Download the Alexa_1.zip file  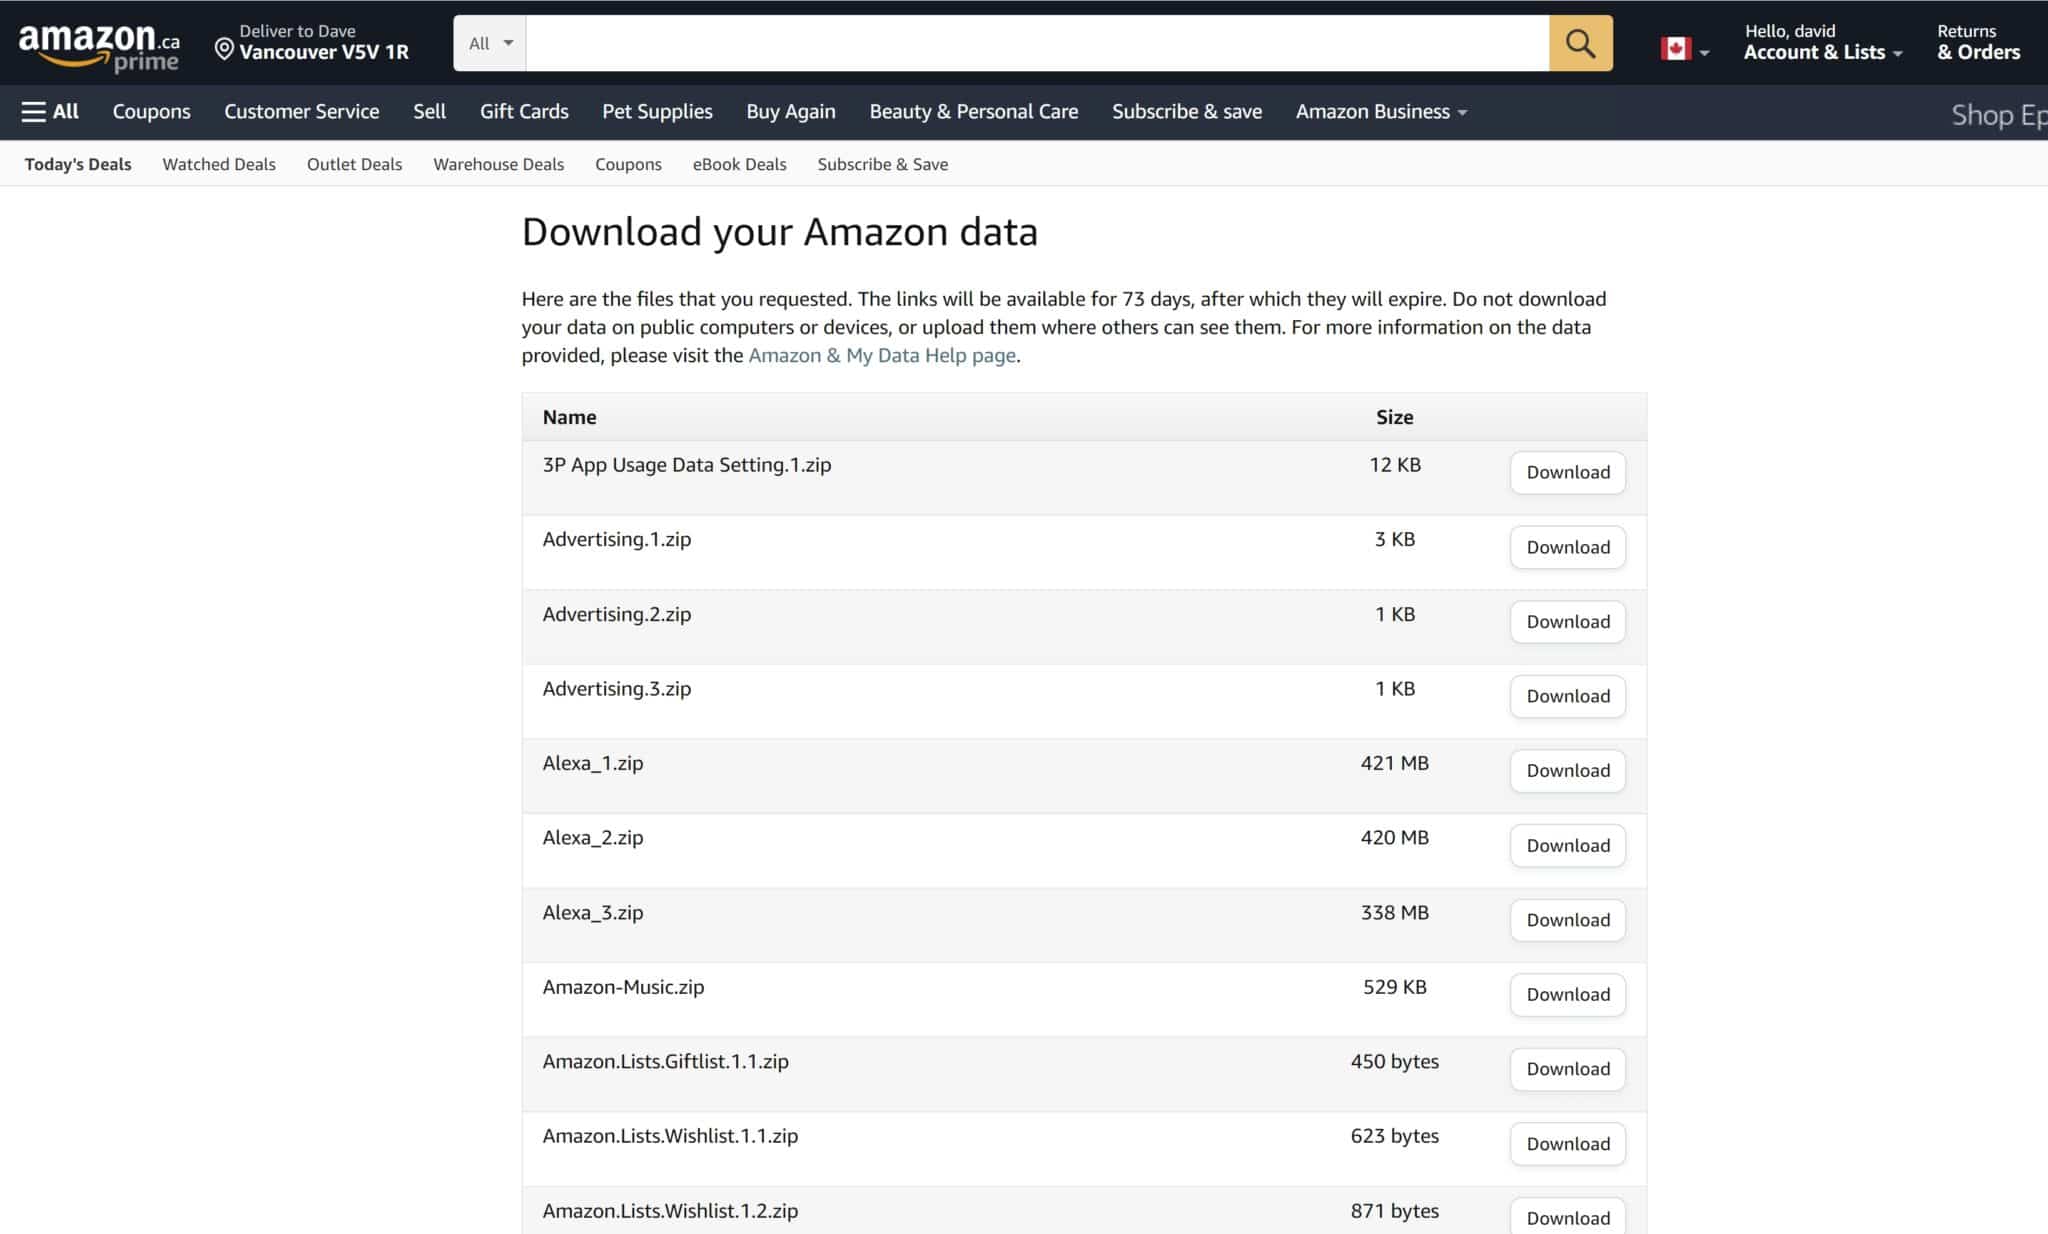(x=1567, y=770)
